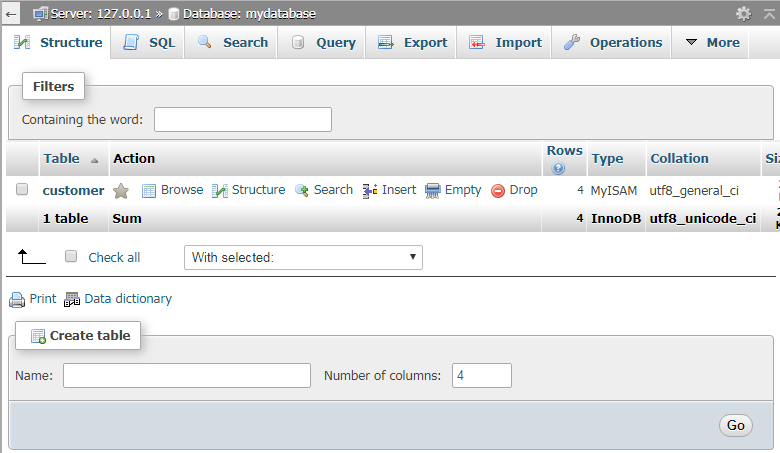Click the Operations wrench icon
Image resolution: width=780 pixels, height=453 pixels.
572,42
